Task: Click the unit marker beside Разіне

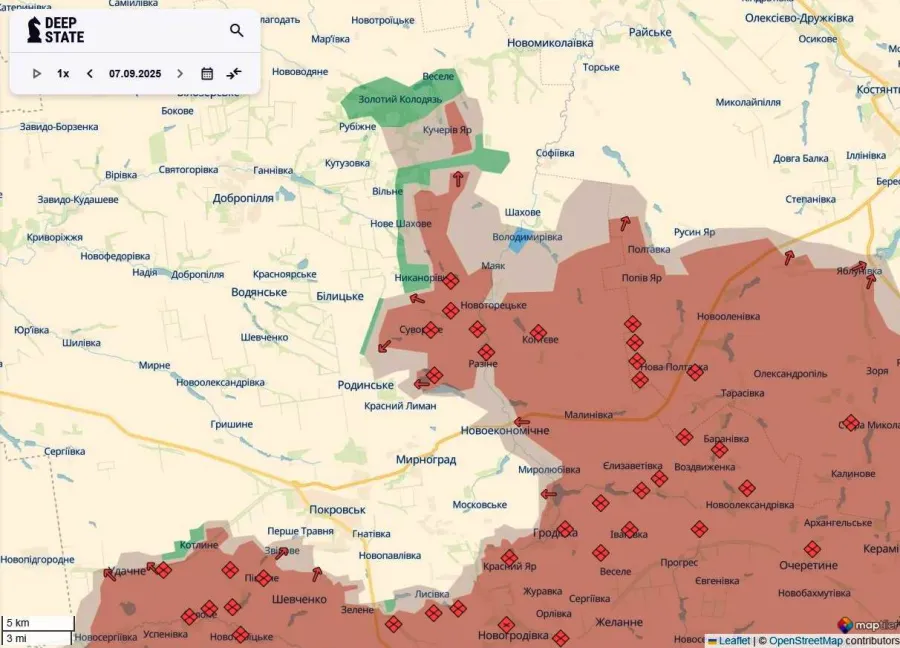Action: coord(486,352)
